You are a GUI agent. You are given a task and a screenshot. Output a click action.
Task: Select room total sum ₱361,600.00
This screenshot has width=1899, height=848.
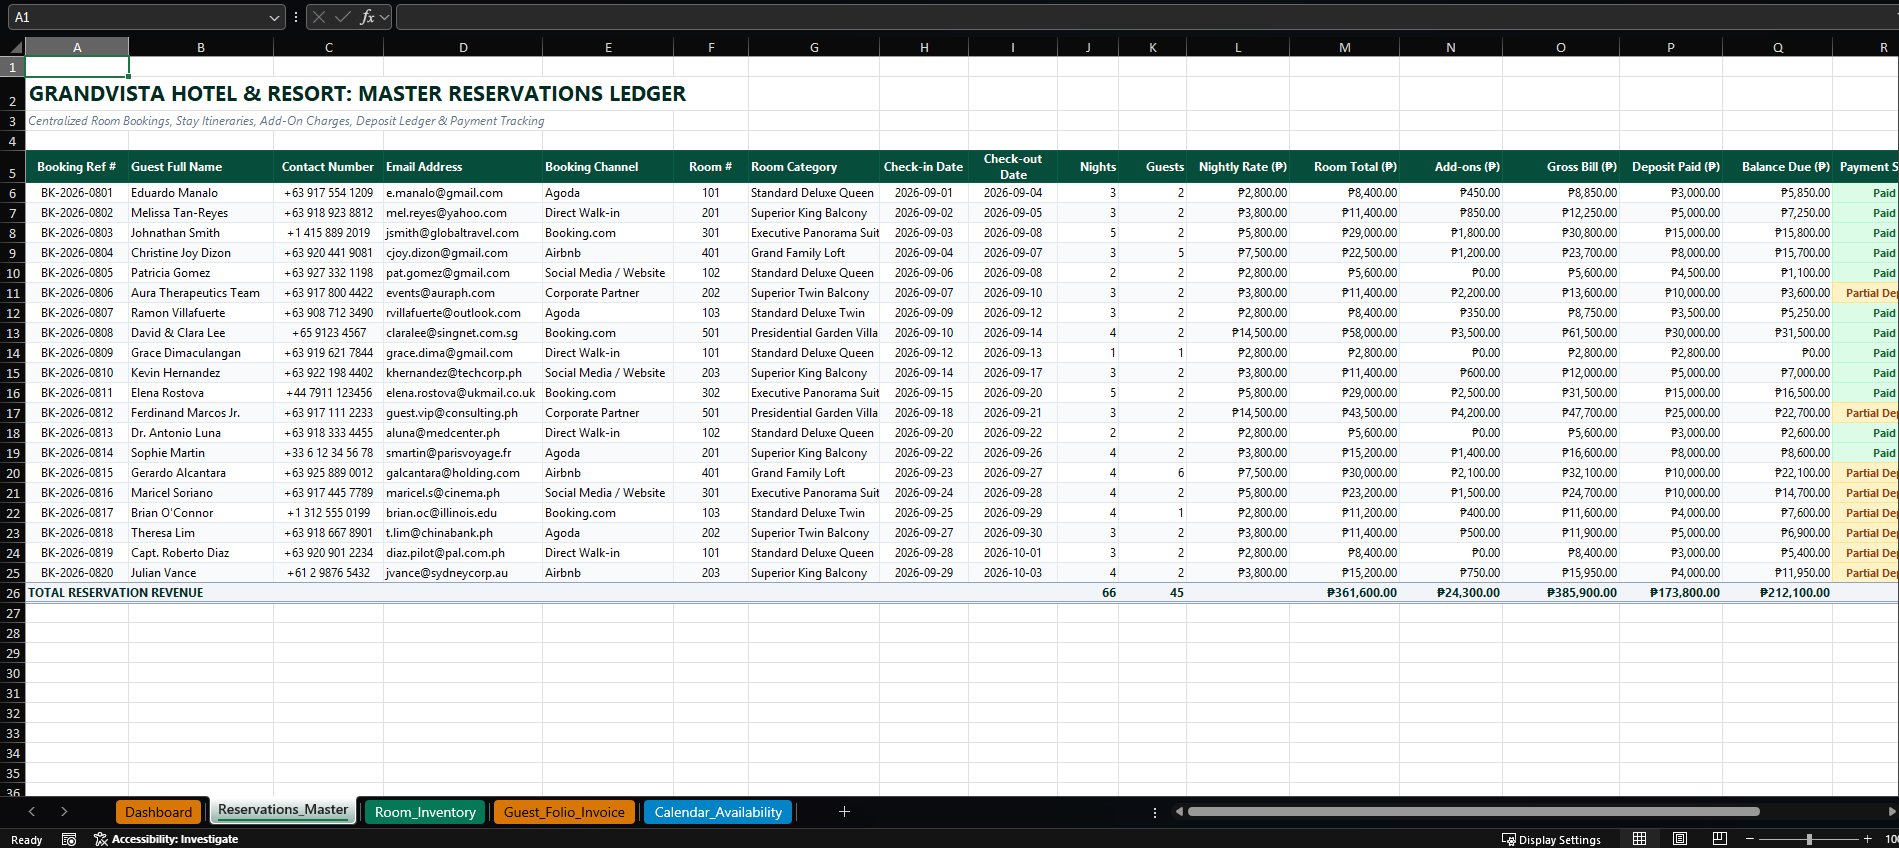(x=1344, y=593)
